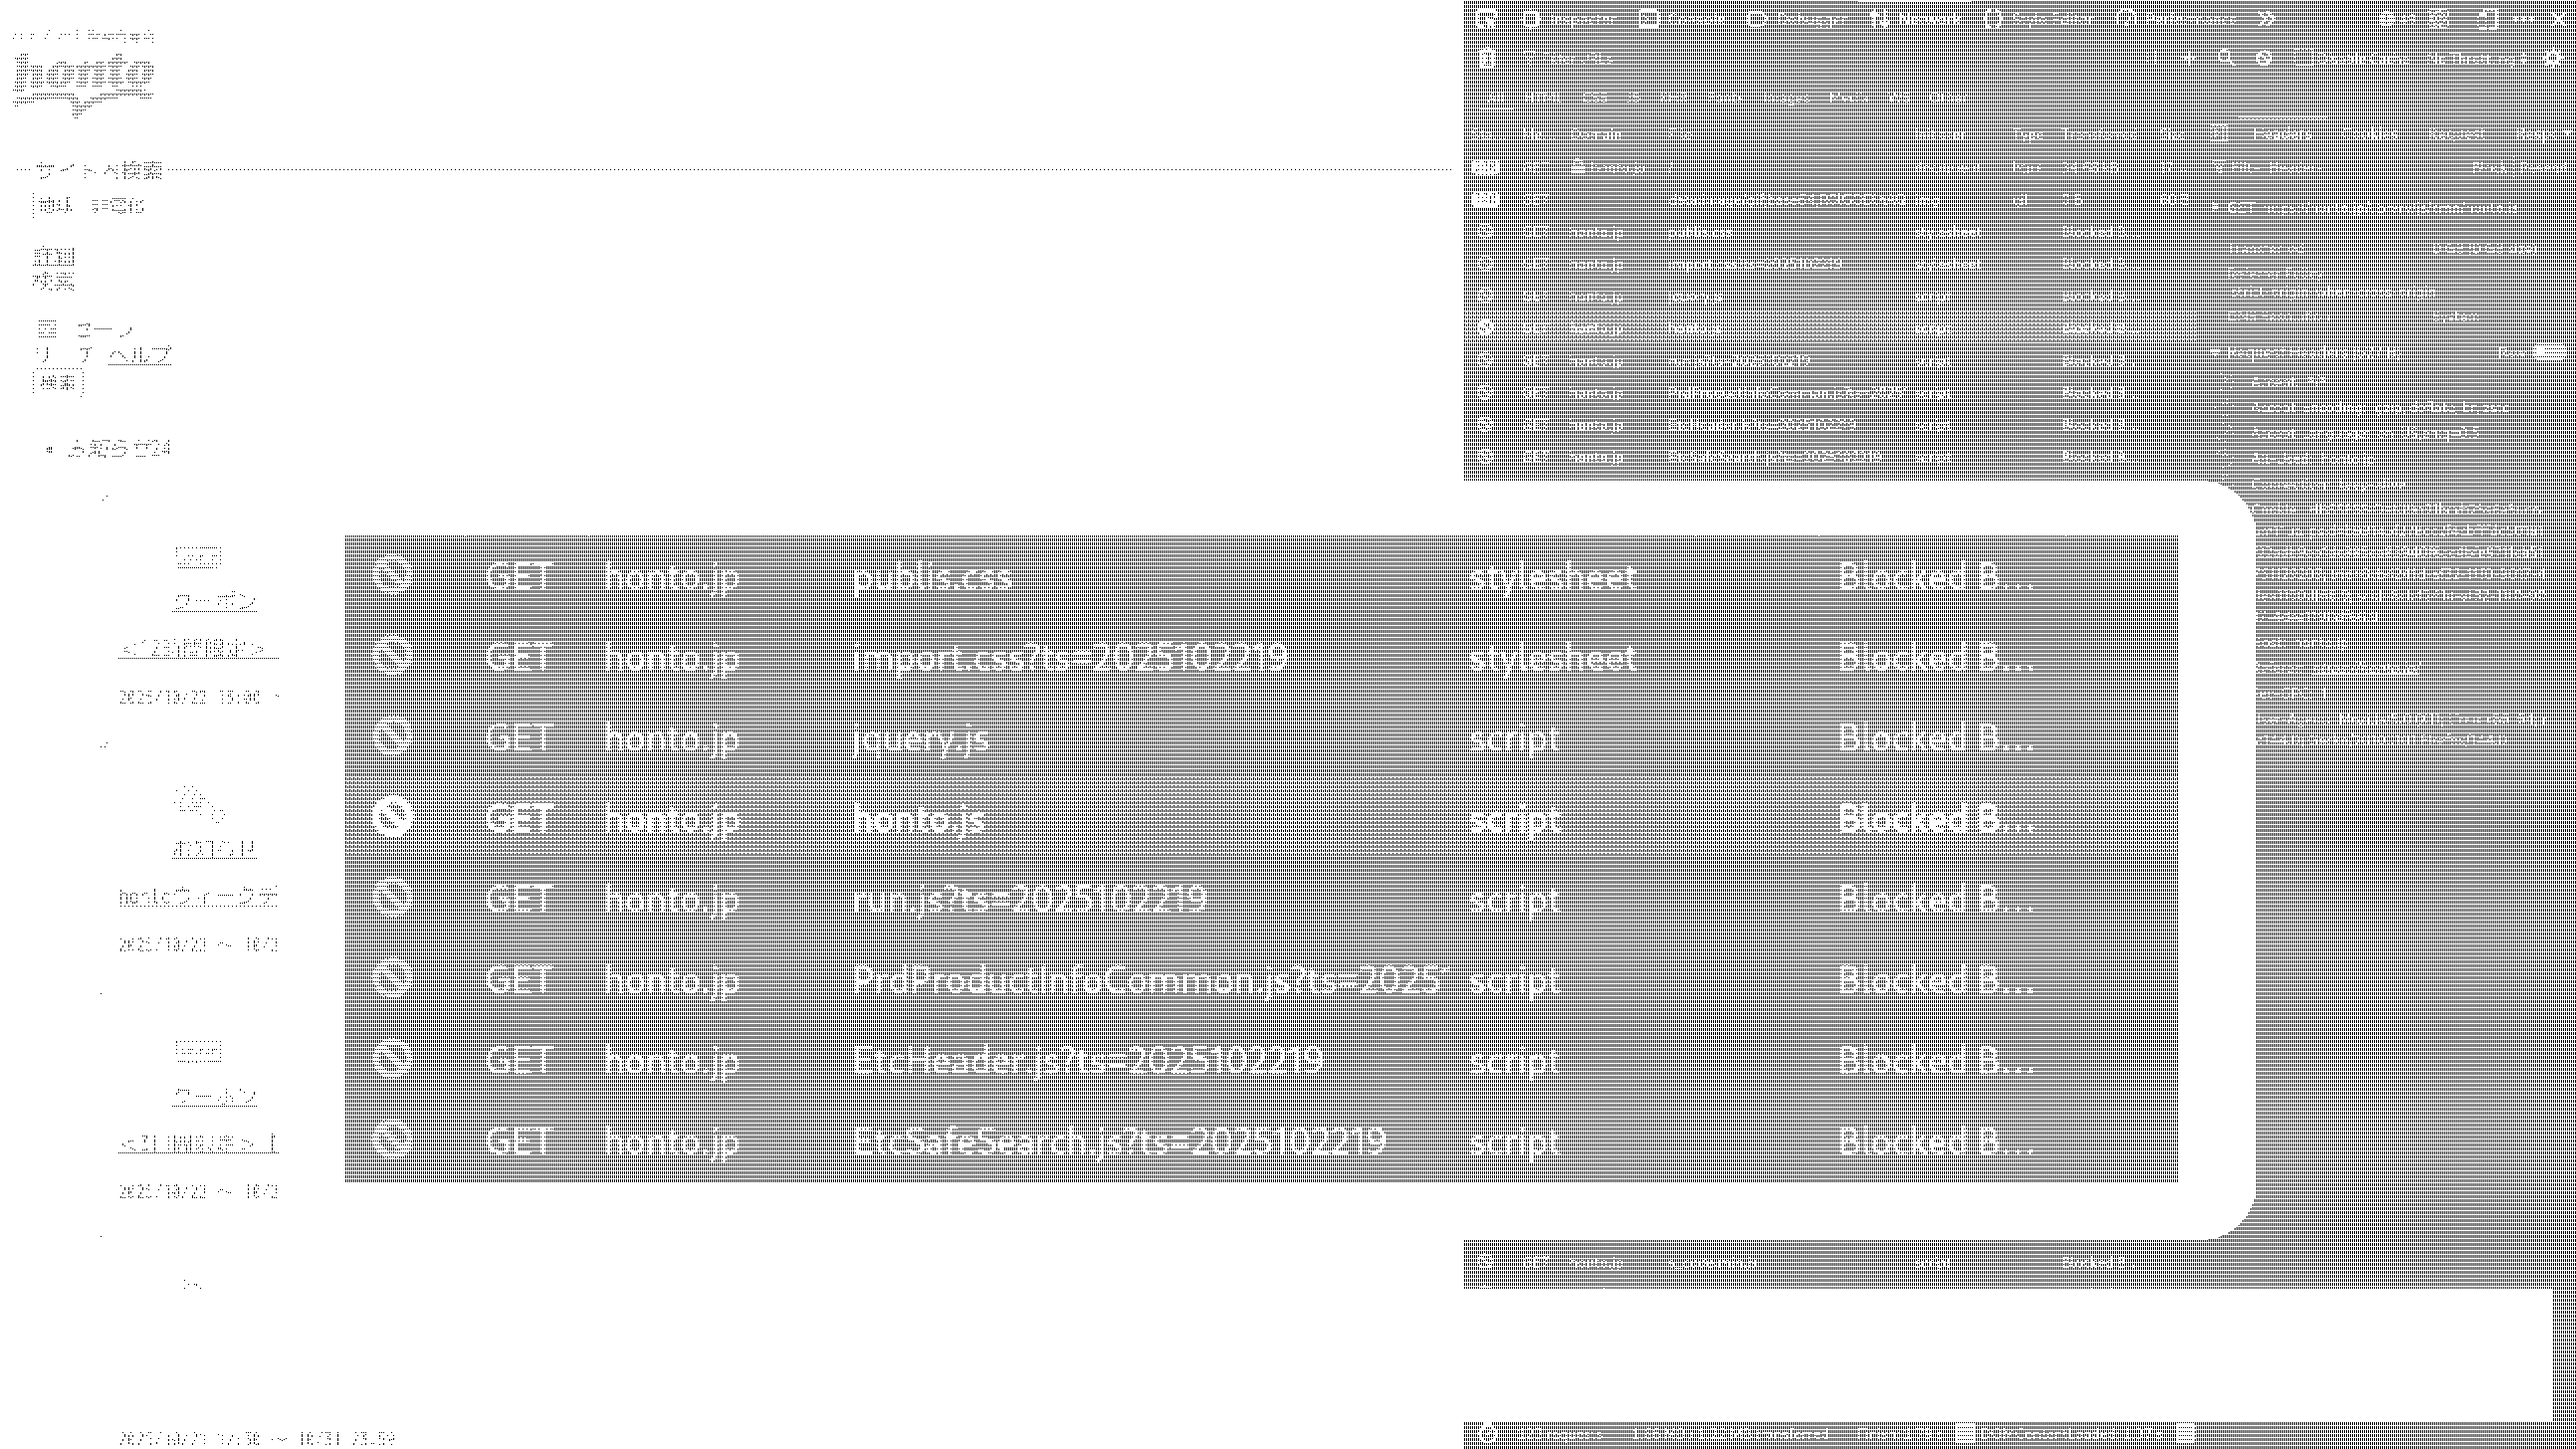Open the ヘルプ link
This screenshot has width=2576, height=1449.
(x=139, y=354)
